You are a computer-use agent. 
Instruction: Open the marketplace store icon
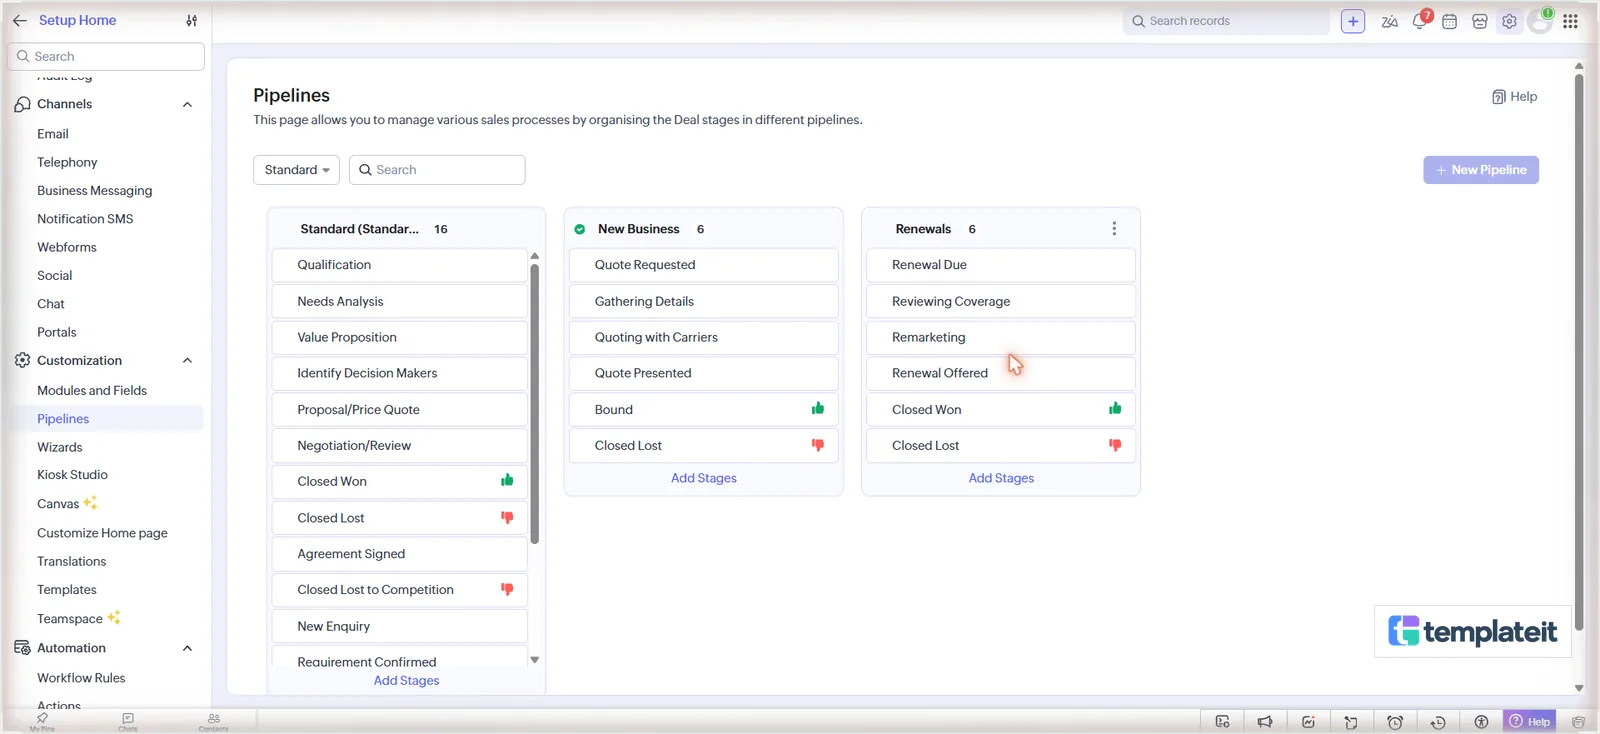tap(1479, 21)
